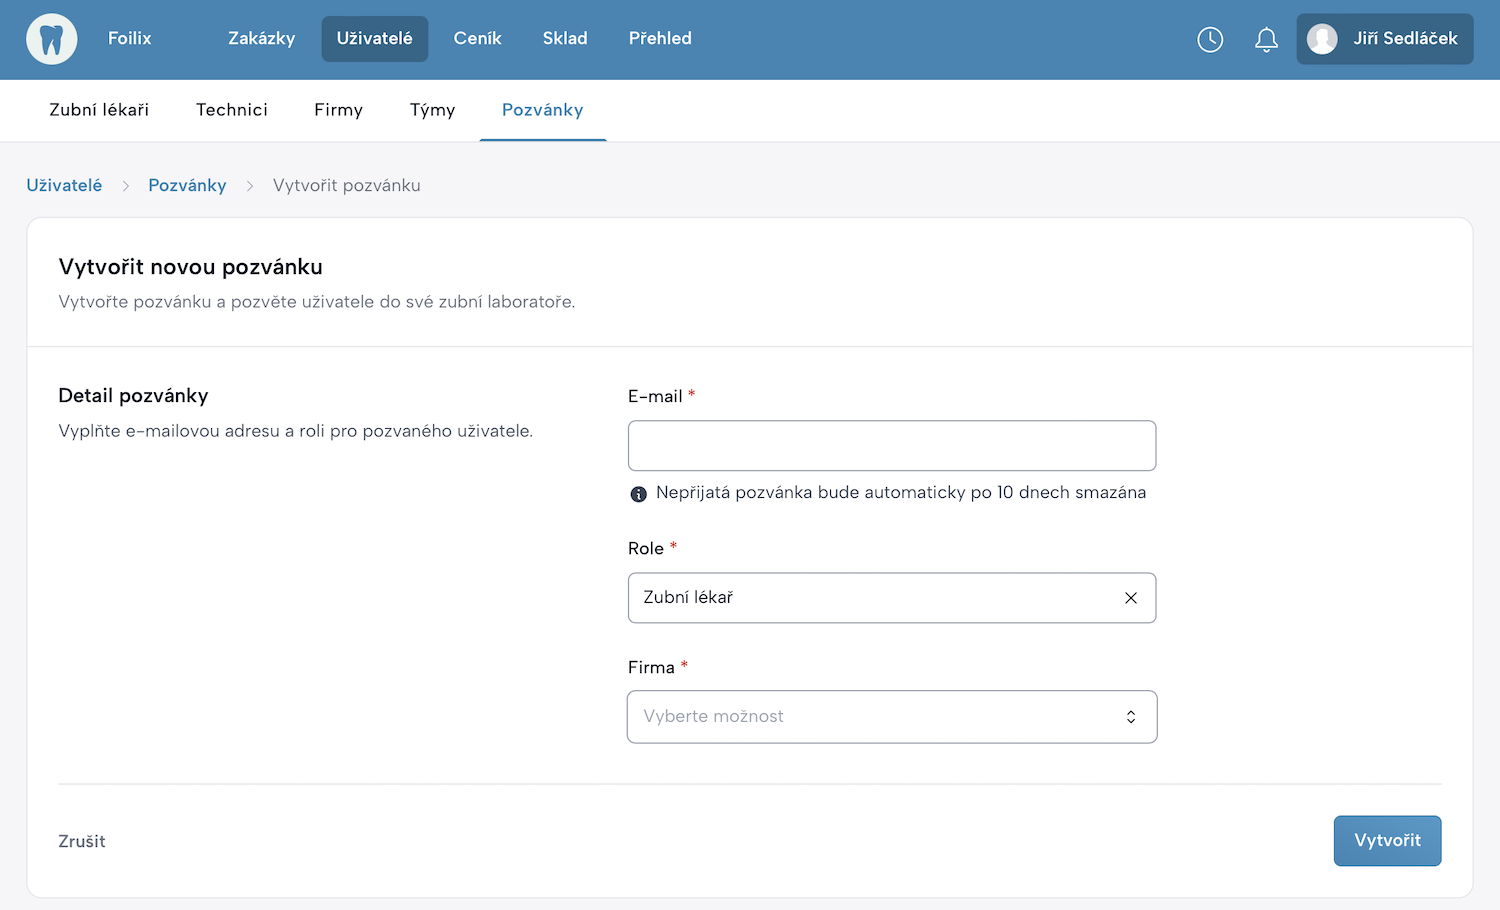Switch to the Technici tab
This screenshot has width=1500, height=910.
click(232, 110)
